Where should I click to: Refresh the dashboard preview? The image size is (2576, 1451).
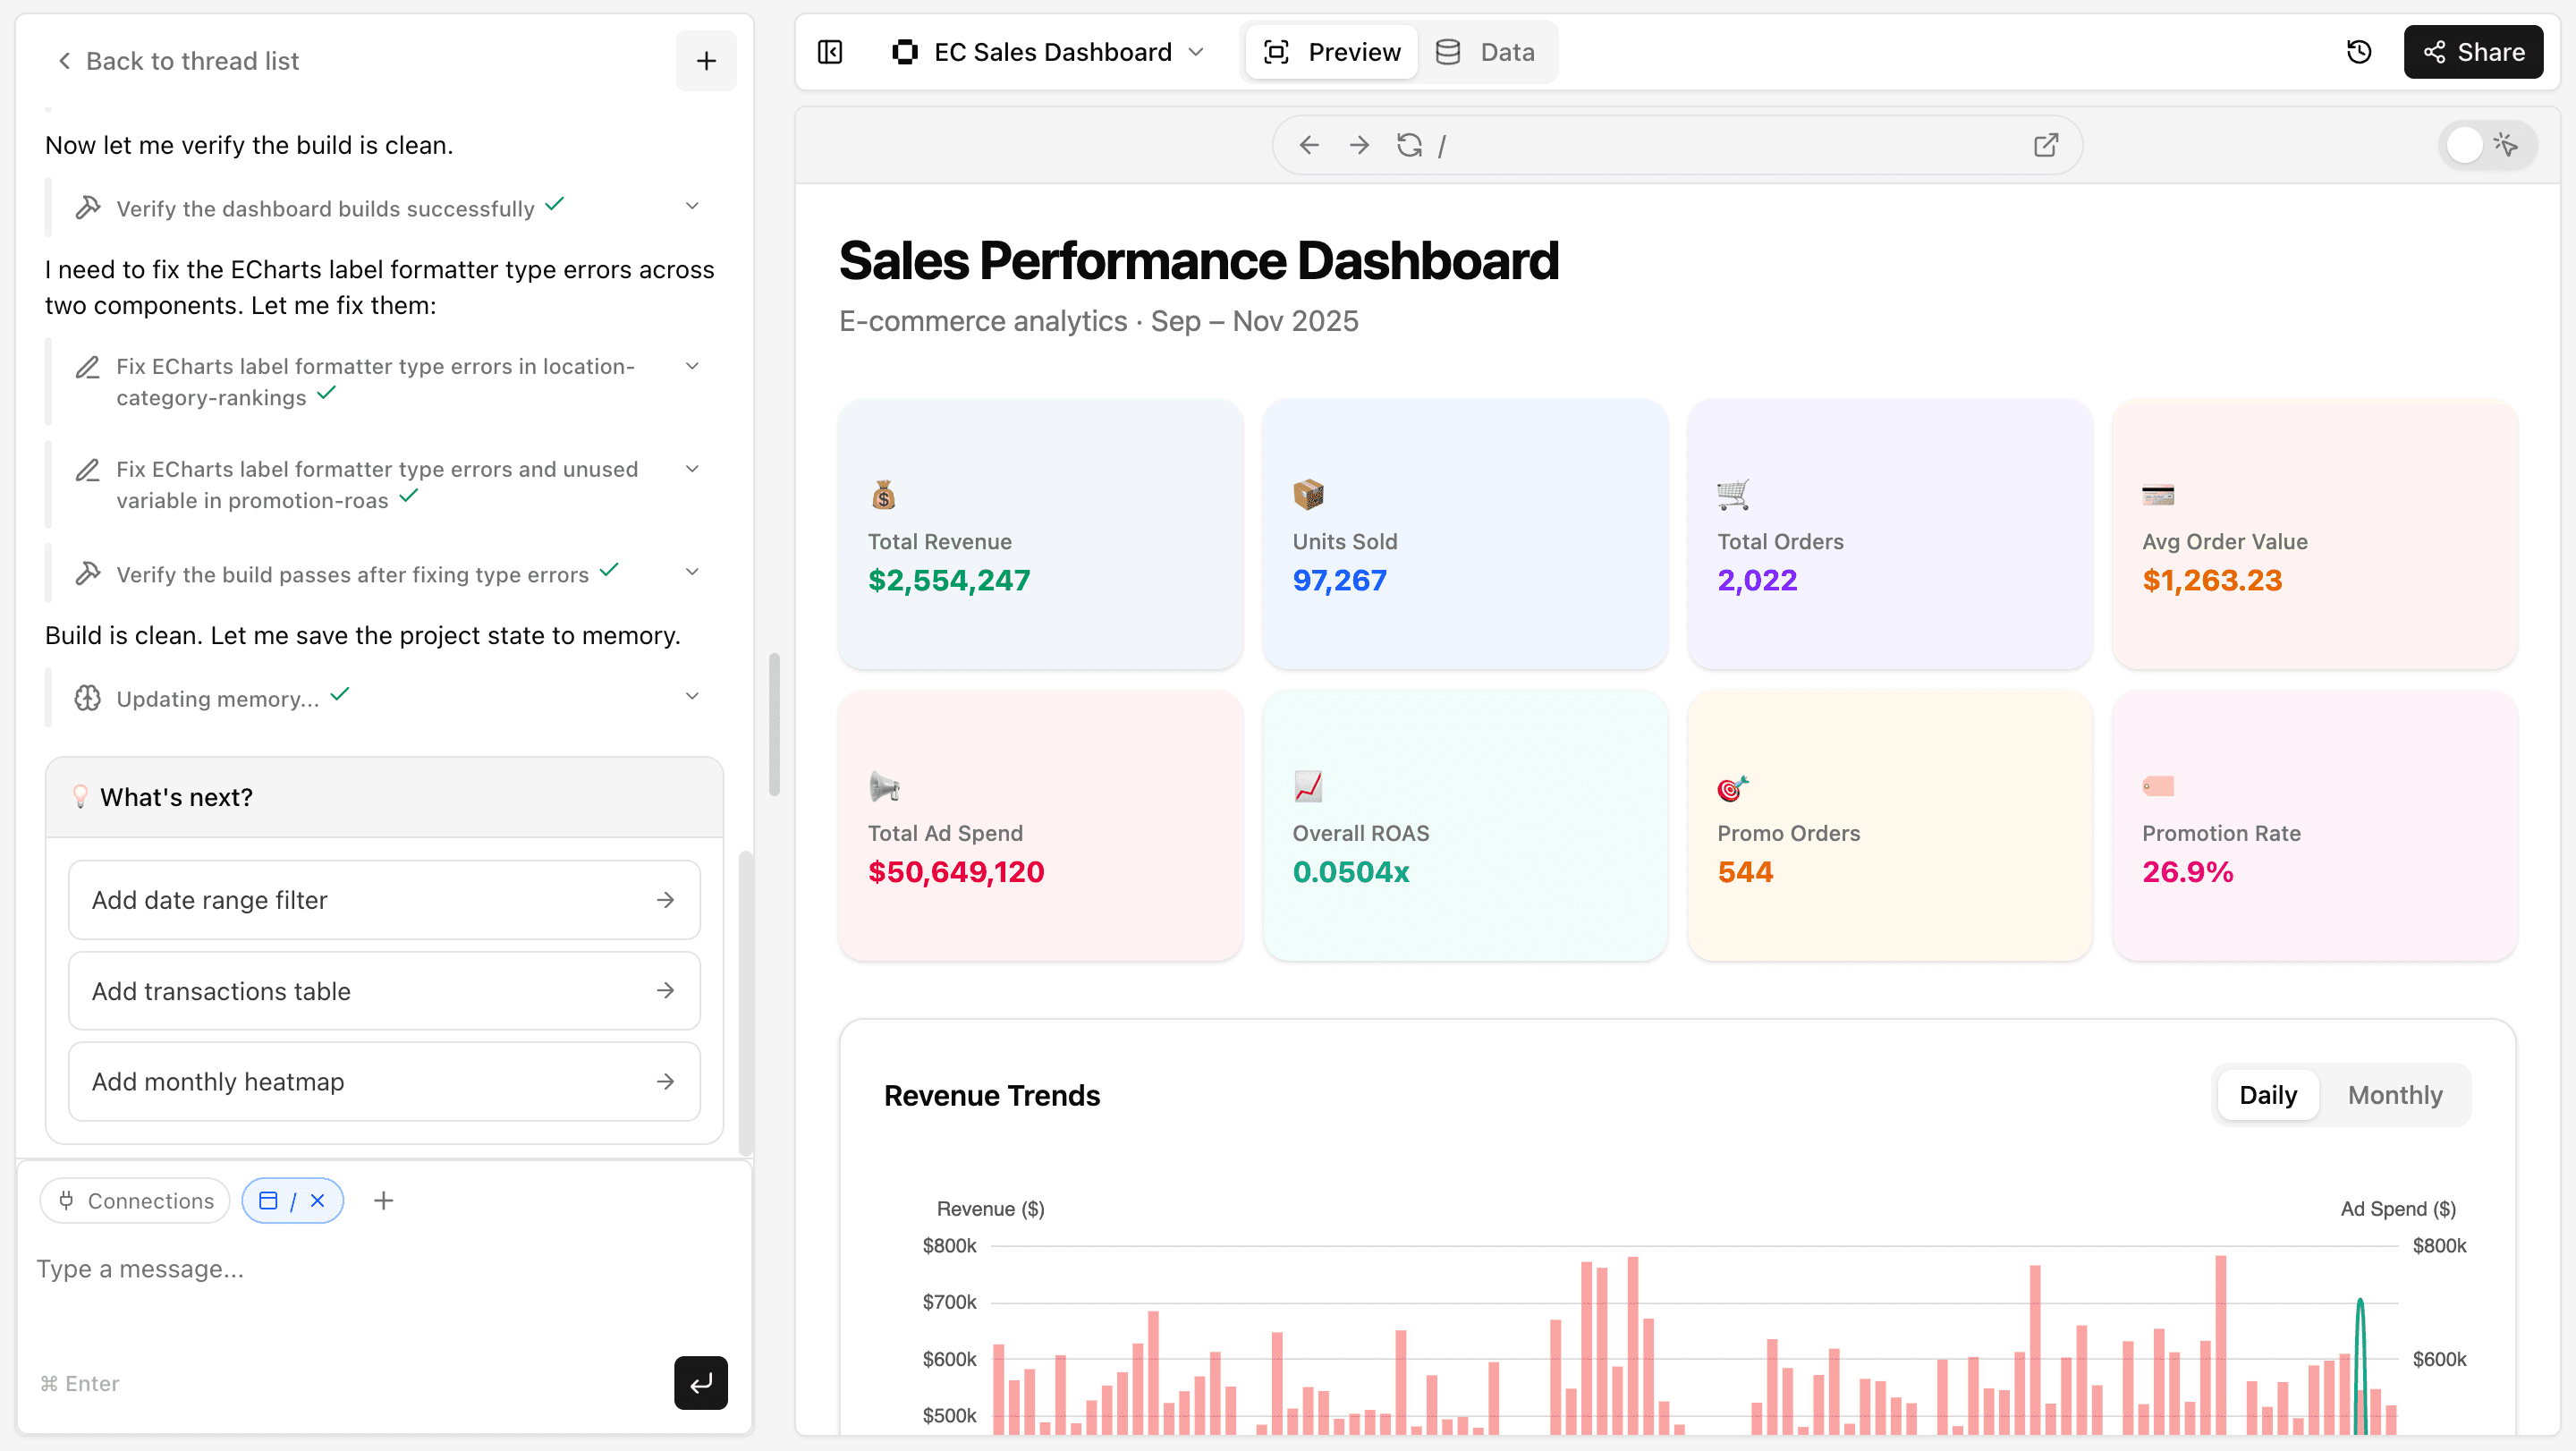click(x=1409, y=145)
